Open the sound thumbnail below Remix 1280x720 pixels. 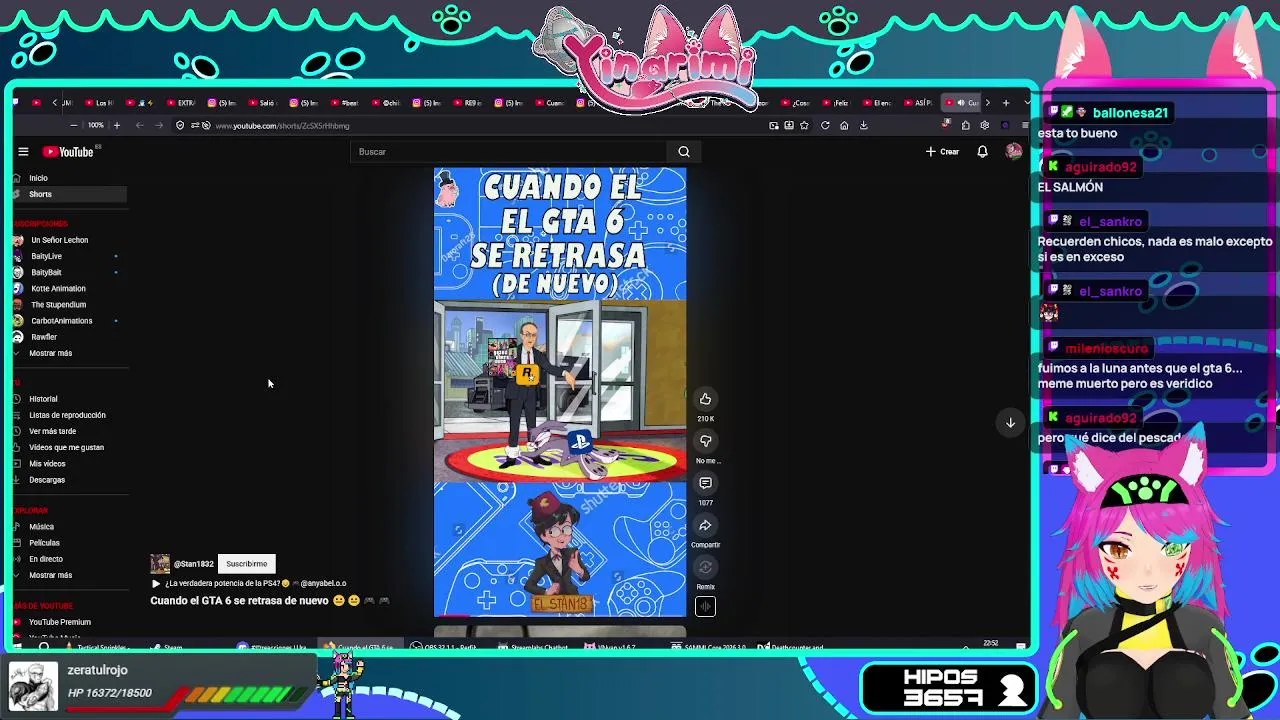click(705, 606)
